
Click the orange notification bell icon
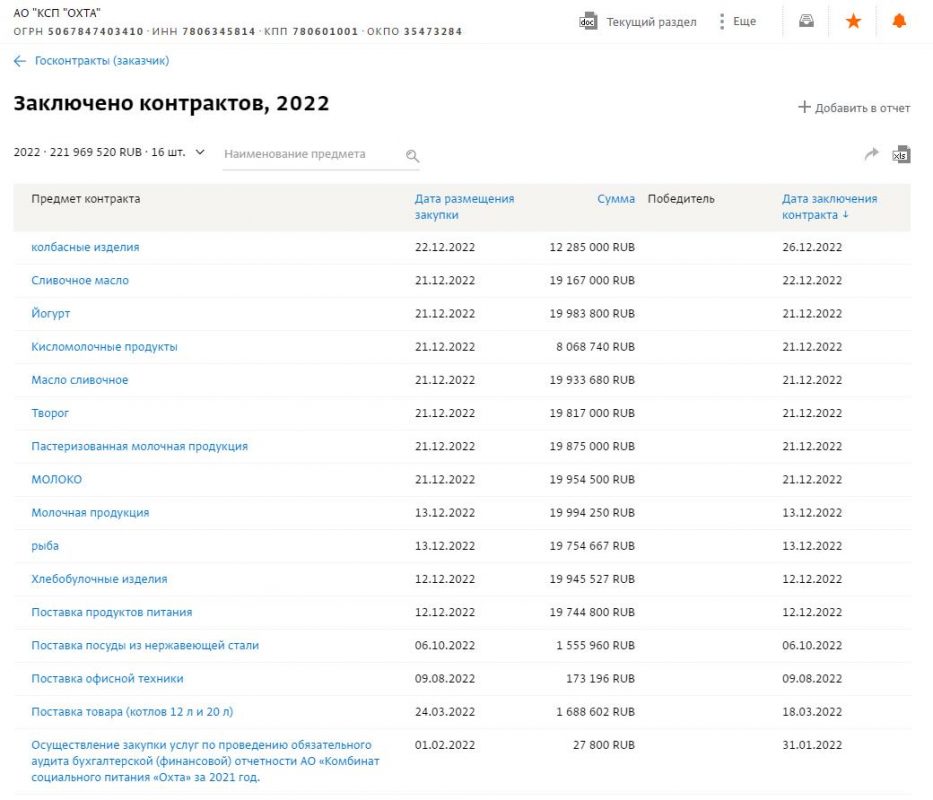coord(899,21)
